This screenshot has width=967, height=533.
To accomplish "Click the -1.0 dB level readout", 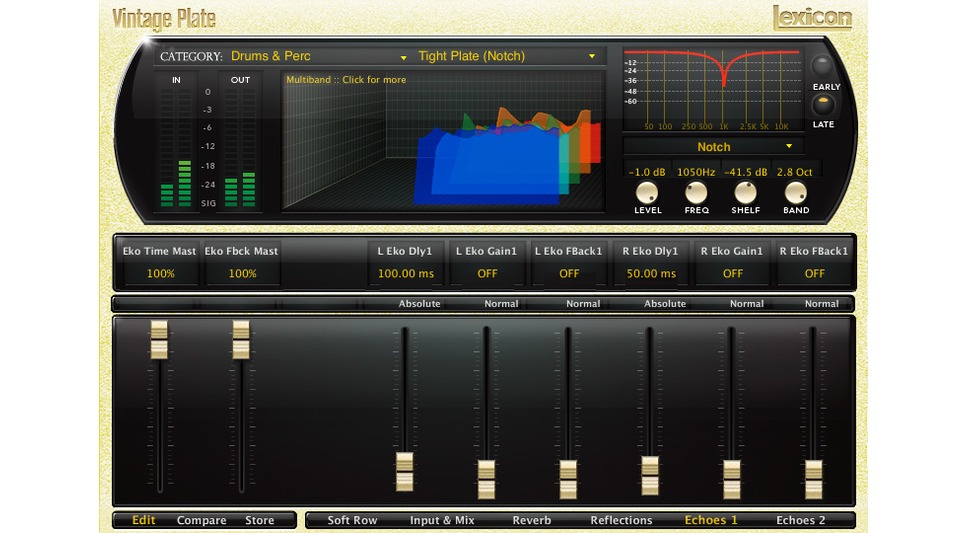I will click(x=646, y=172).
